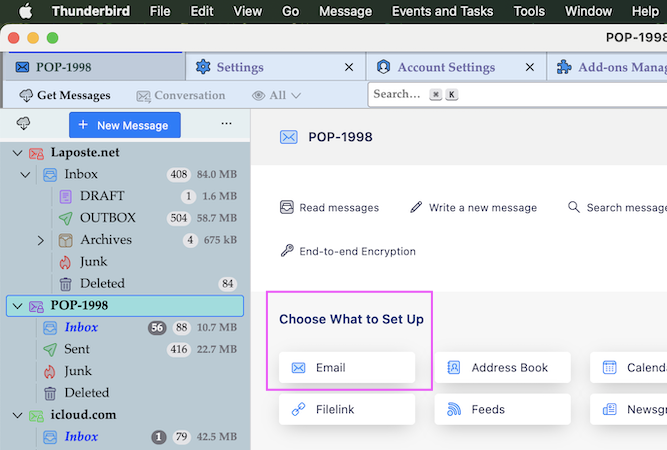Open the Window menu
667x450 pixels.
click(x=588, y=11)
